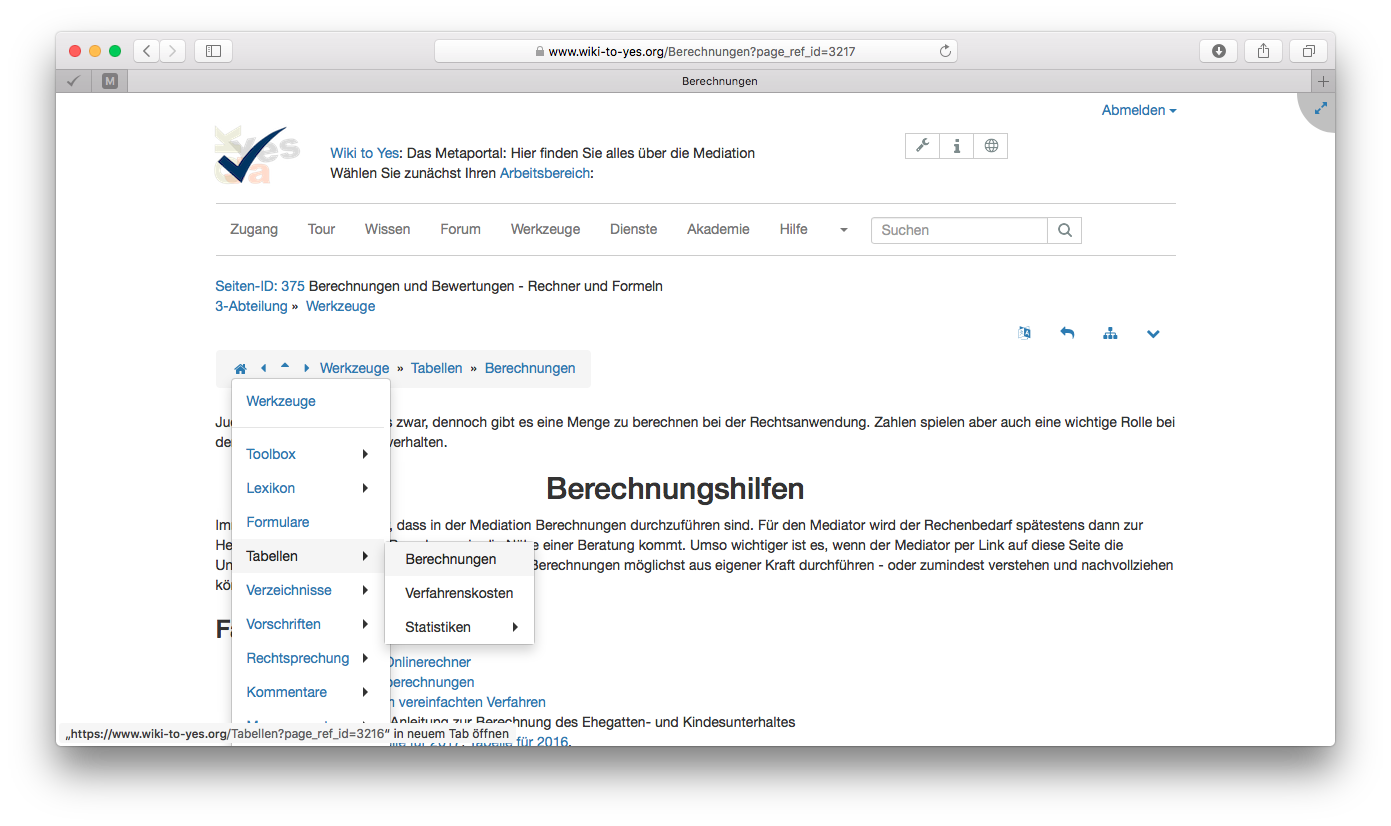Expand the page options chevron

tap(1153, 333)
